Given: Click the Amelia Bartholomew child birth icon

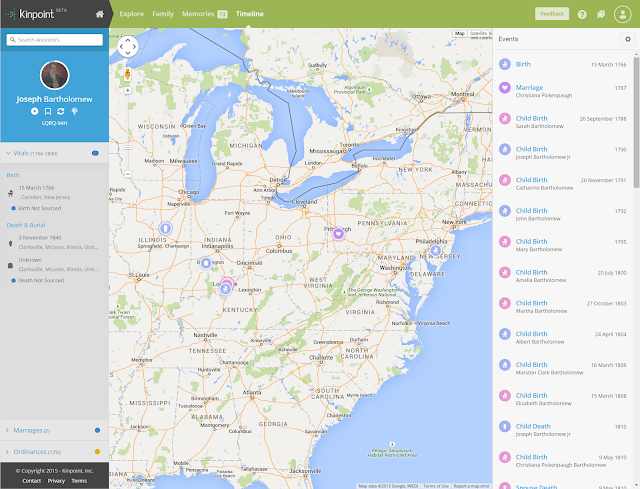Looking at the screenshot, I should [505, 272].
